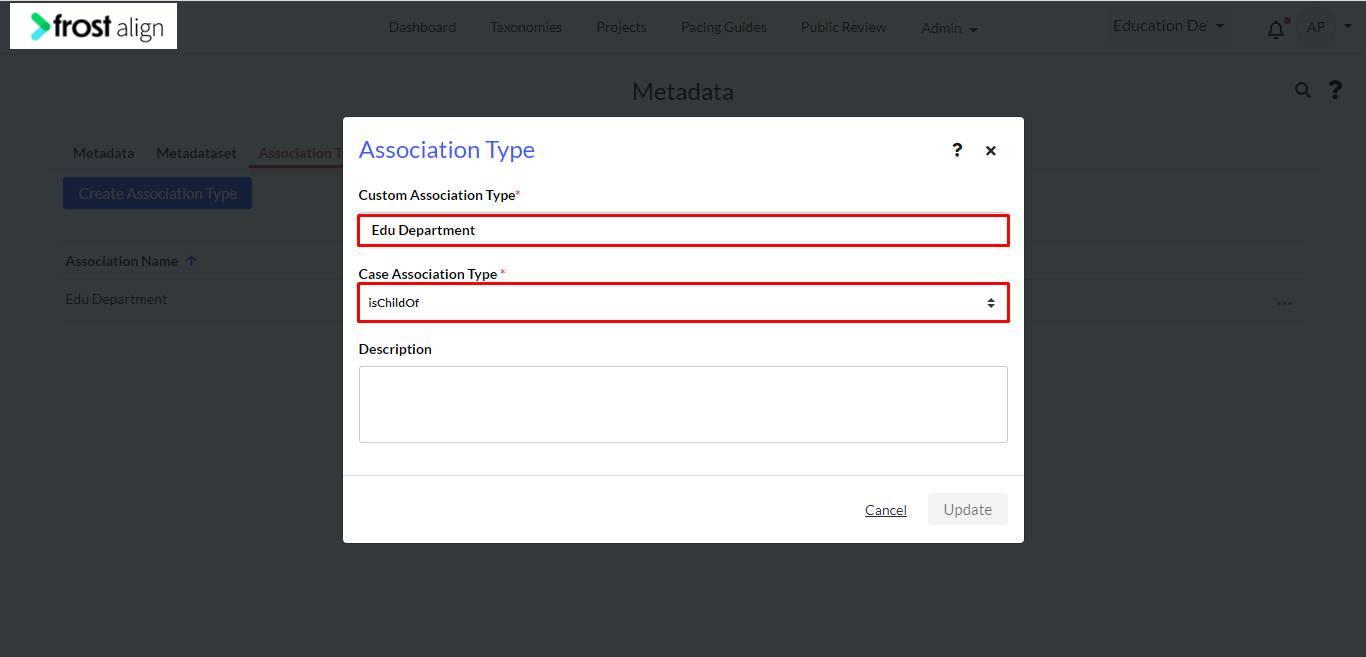Screen dimensions: 1366x657
Task: Open the options ellipsis for Edu Department row
Action: click(x=1284, y=303)
